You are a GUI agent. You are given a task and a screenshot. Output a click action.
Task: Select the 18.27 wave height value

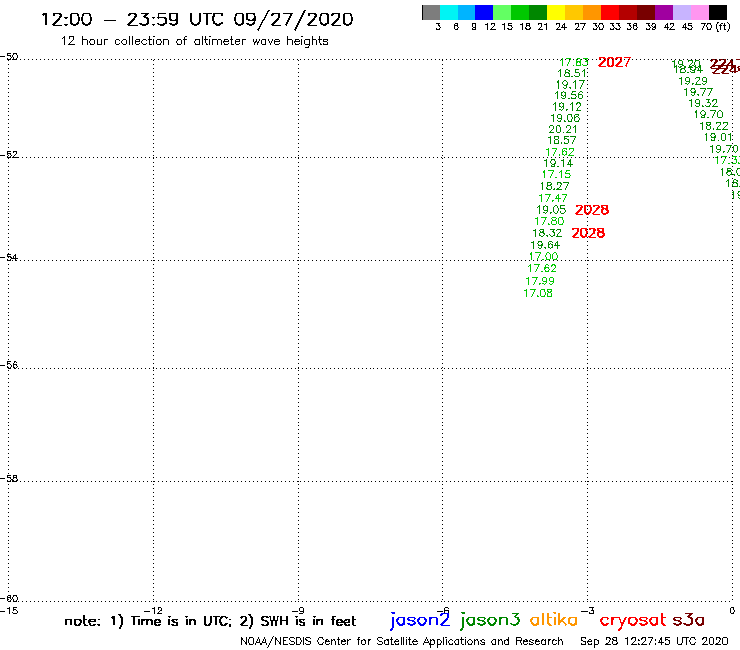click(x=555, y=186)
